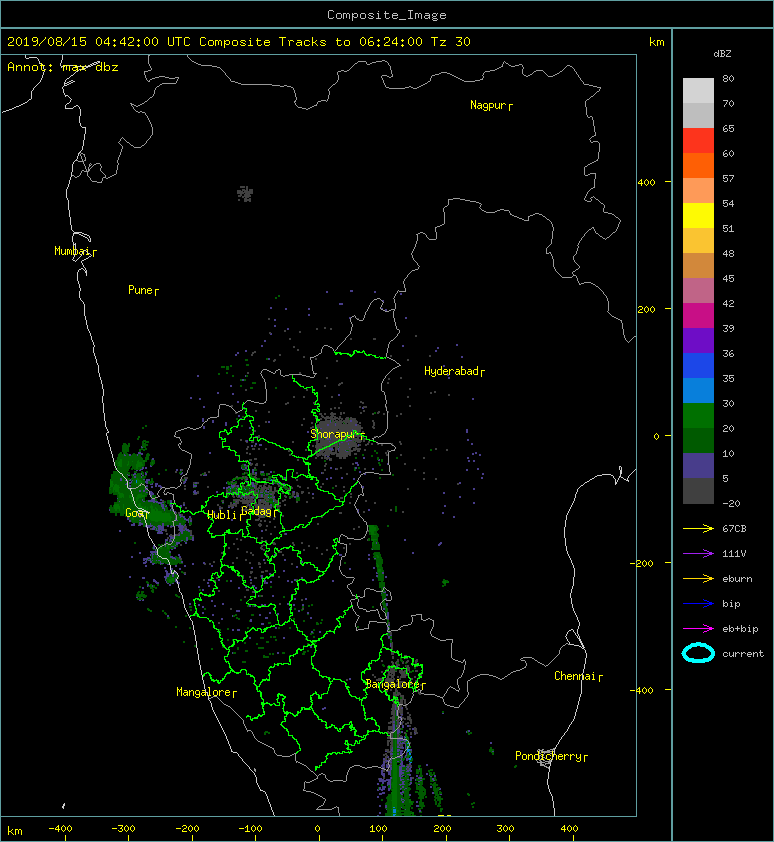
Task: Click the 67CB yellow arrow legend icon
Action: click(x=698, y=529)
